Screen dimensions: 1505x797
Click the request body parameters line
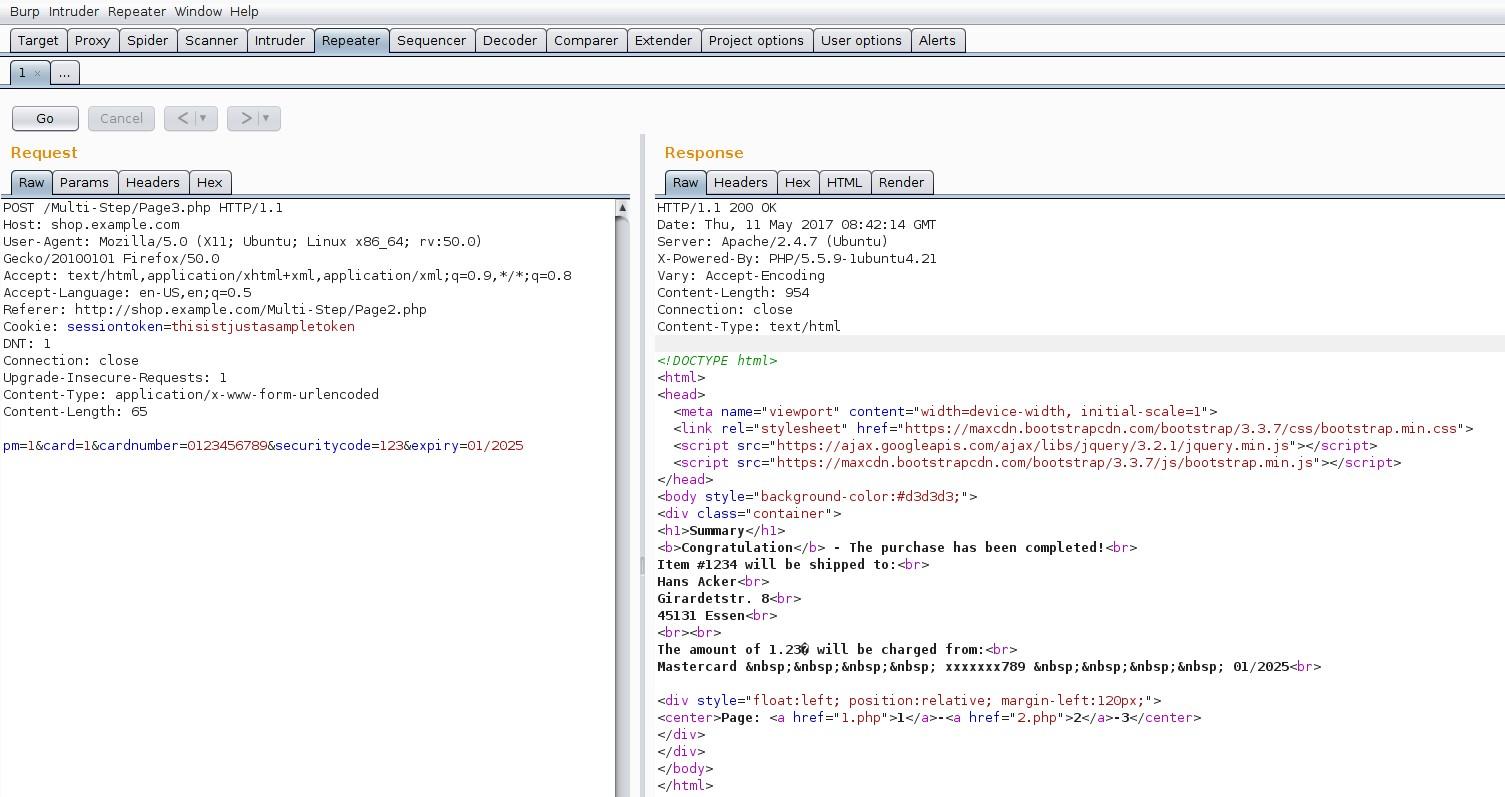pos(263,446)
